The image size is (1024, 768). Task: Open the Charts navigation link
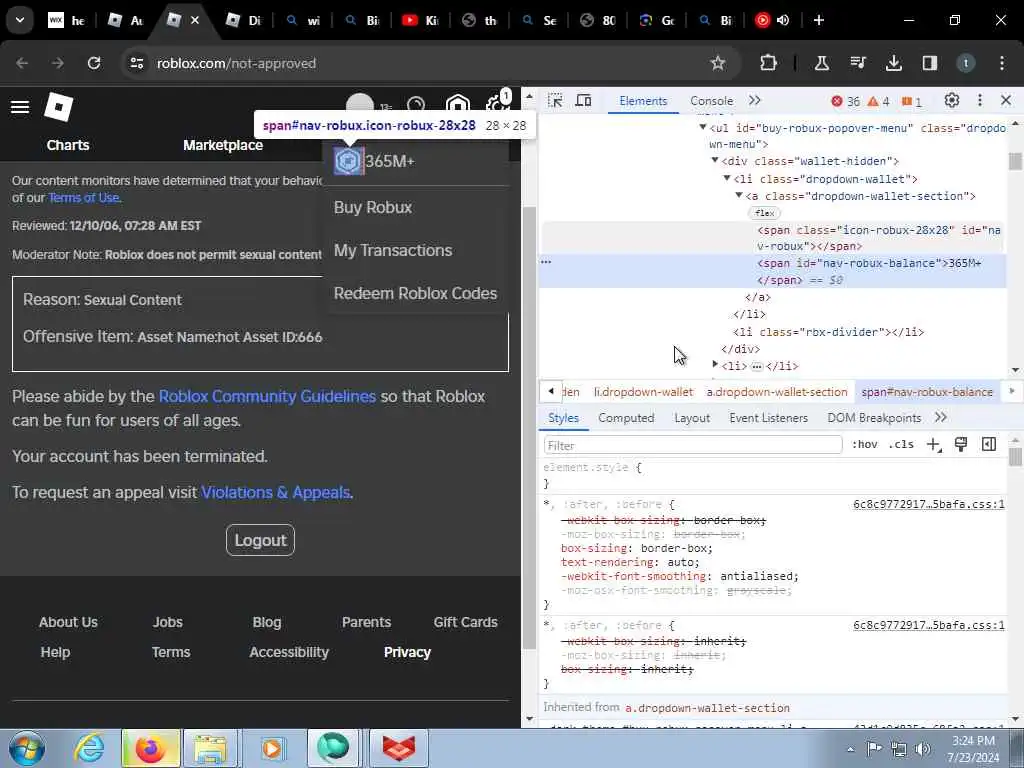click(68, 145)
